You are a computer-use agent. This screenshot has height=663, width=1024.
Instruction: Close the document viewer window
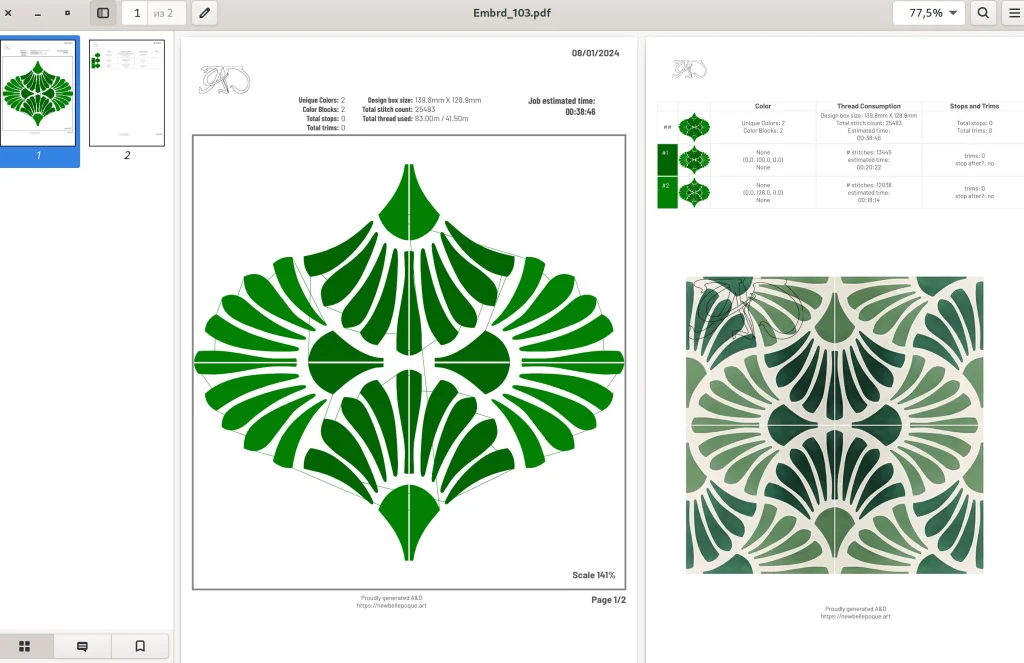point(8,13)
